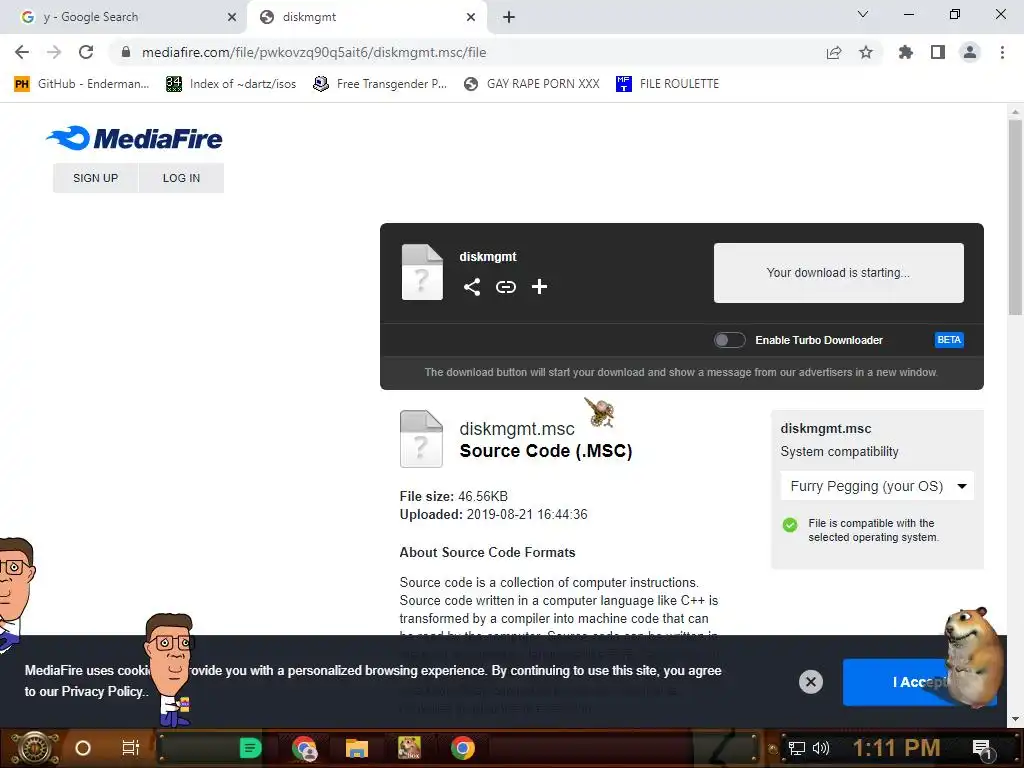Click the Chrome with profile taskbar icon
The width and height of the screenshot is (1024, 768).
pos(304,748)
